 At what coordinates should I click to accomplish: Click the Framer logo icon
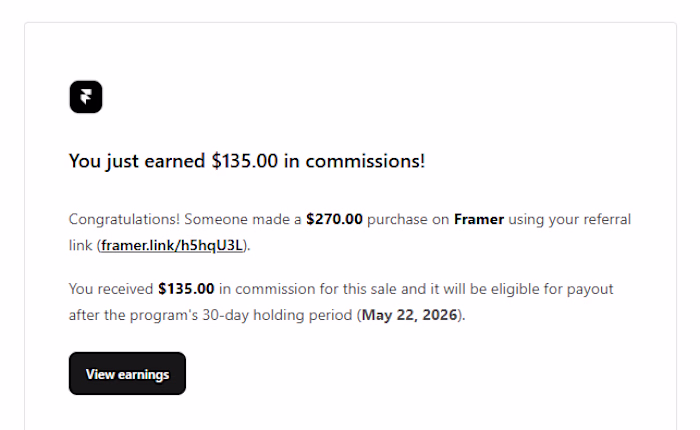pos(86,97)
